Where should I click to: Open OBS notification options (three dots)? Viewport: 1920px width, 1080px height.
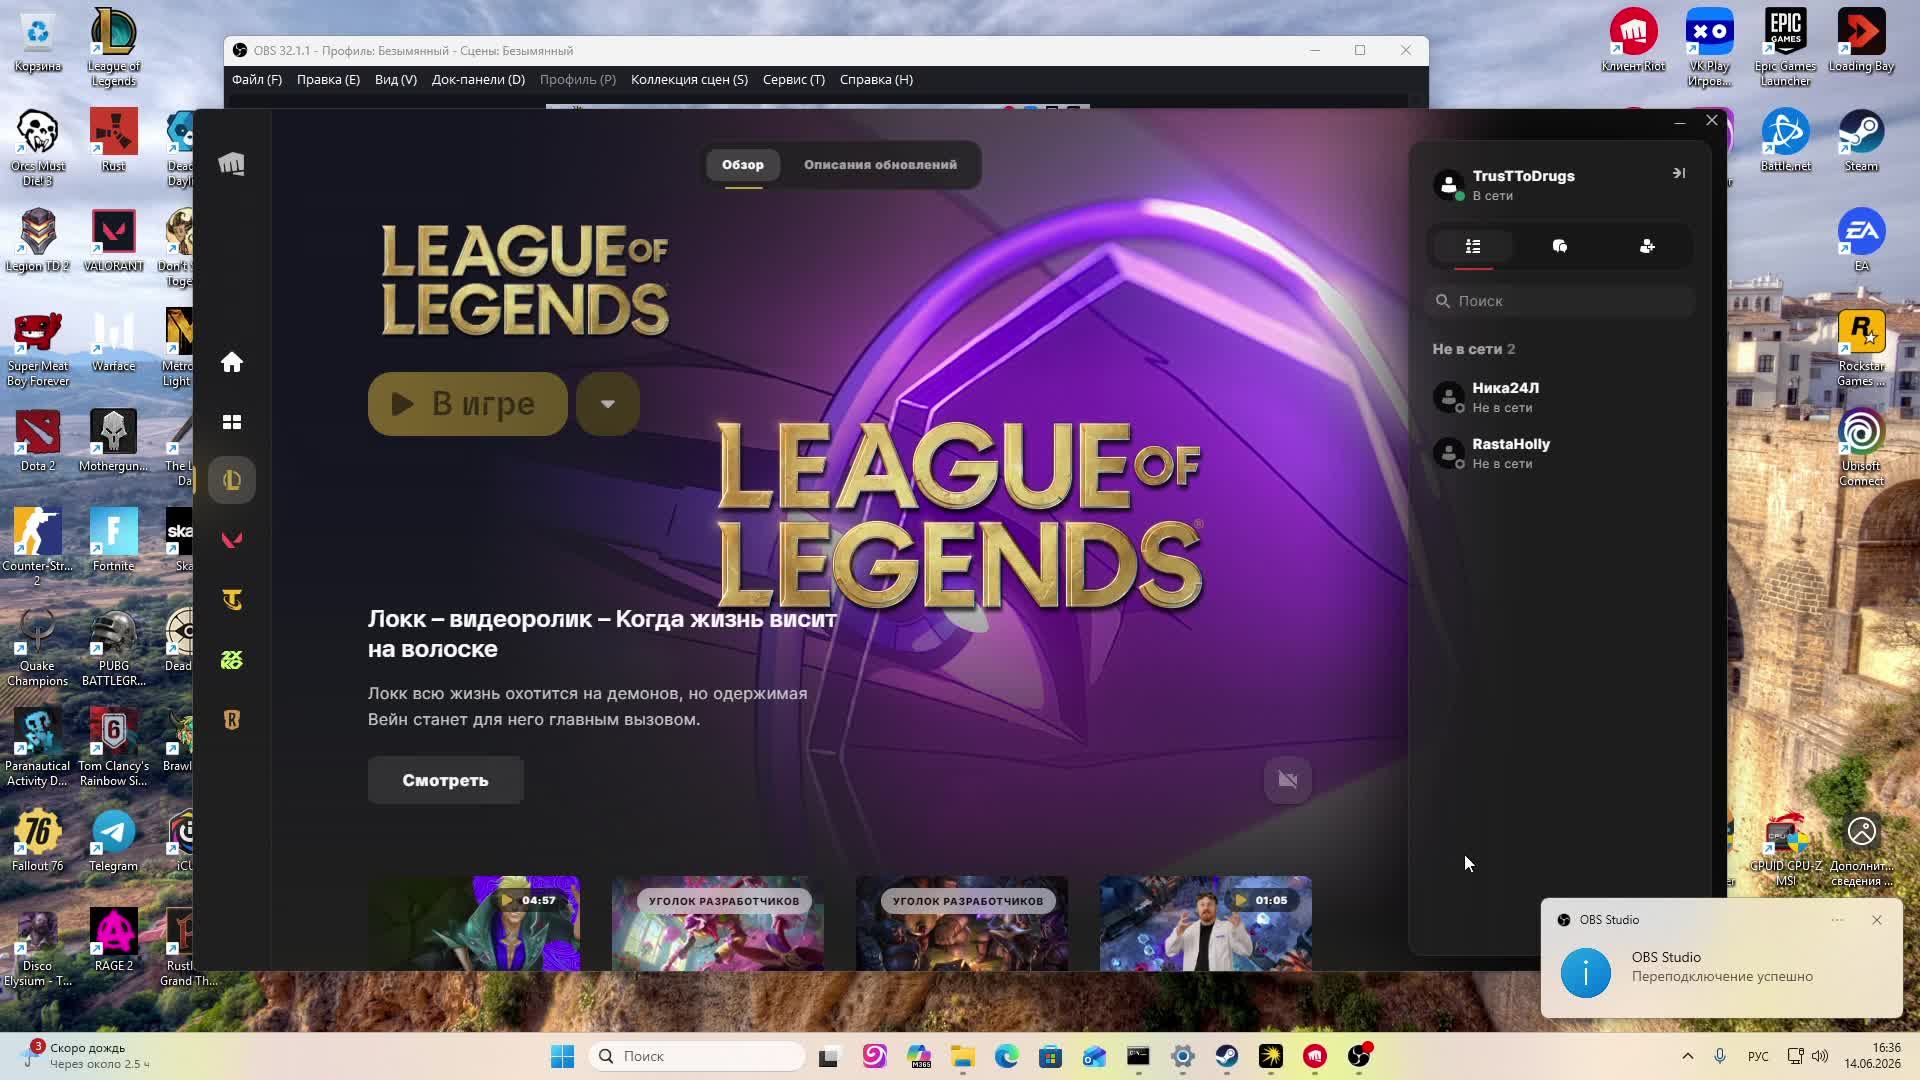click(1837, 920)
